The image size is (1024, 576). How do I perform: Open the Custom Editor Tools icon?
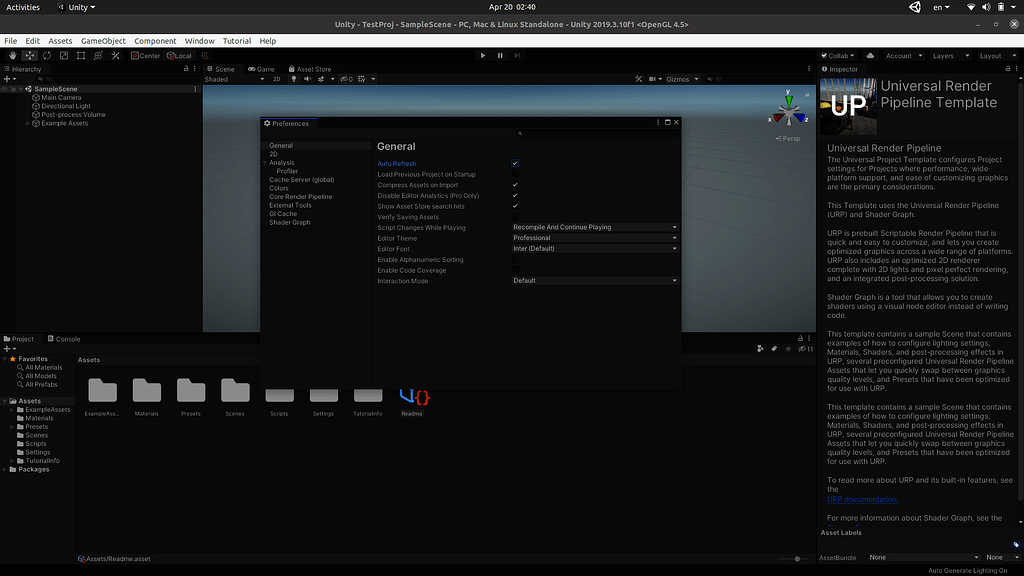(x=115, y=56)
